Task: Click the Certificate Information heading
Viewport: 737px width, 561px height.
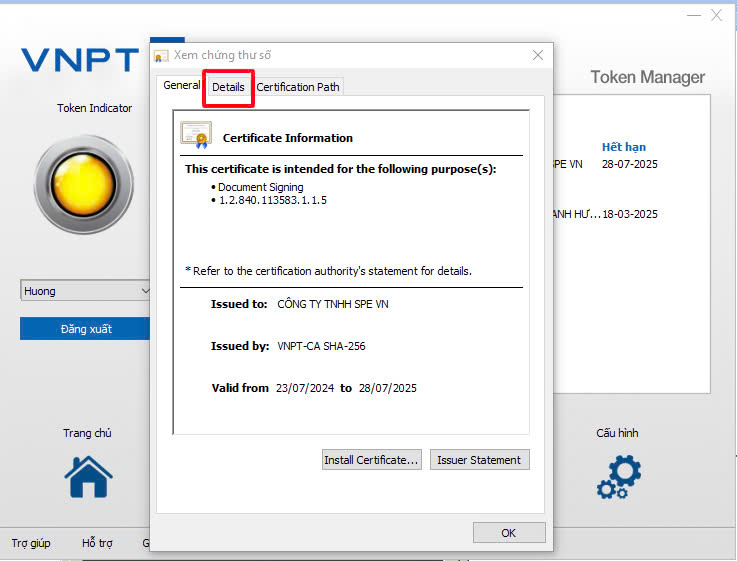Action: [288, 138]
